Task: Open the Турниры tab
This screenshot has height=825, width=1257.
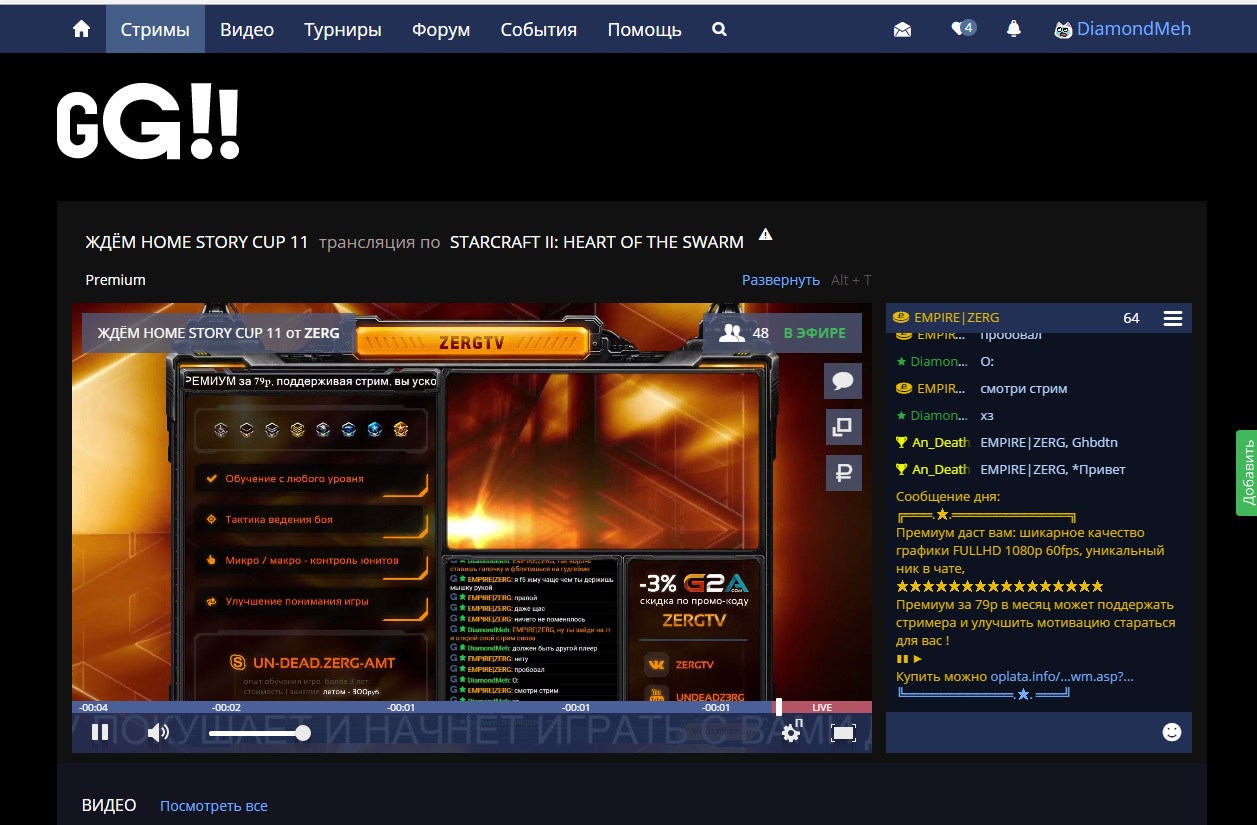Action: (343, 29)
